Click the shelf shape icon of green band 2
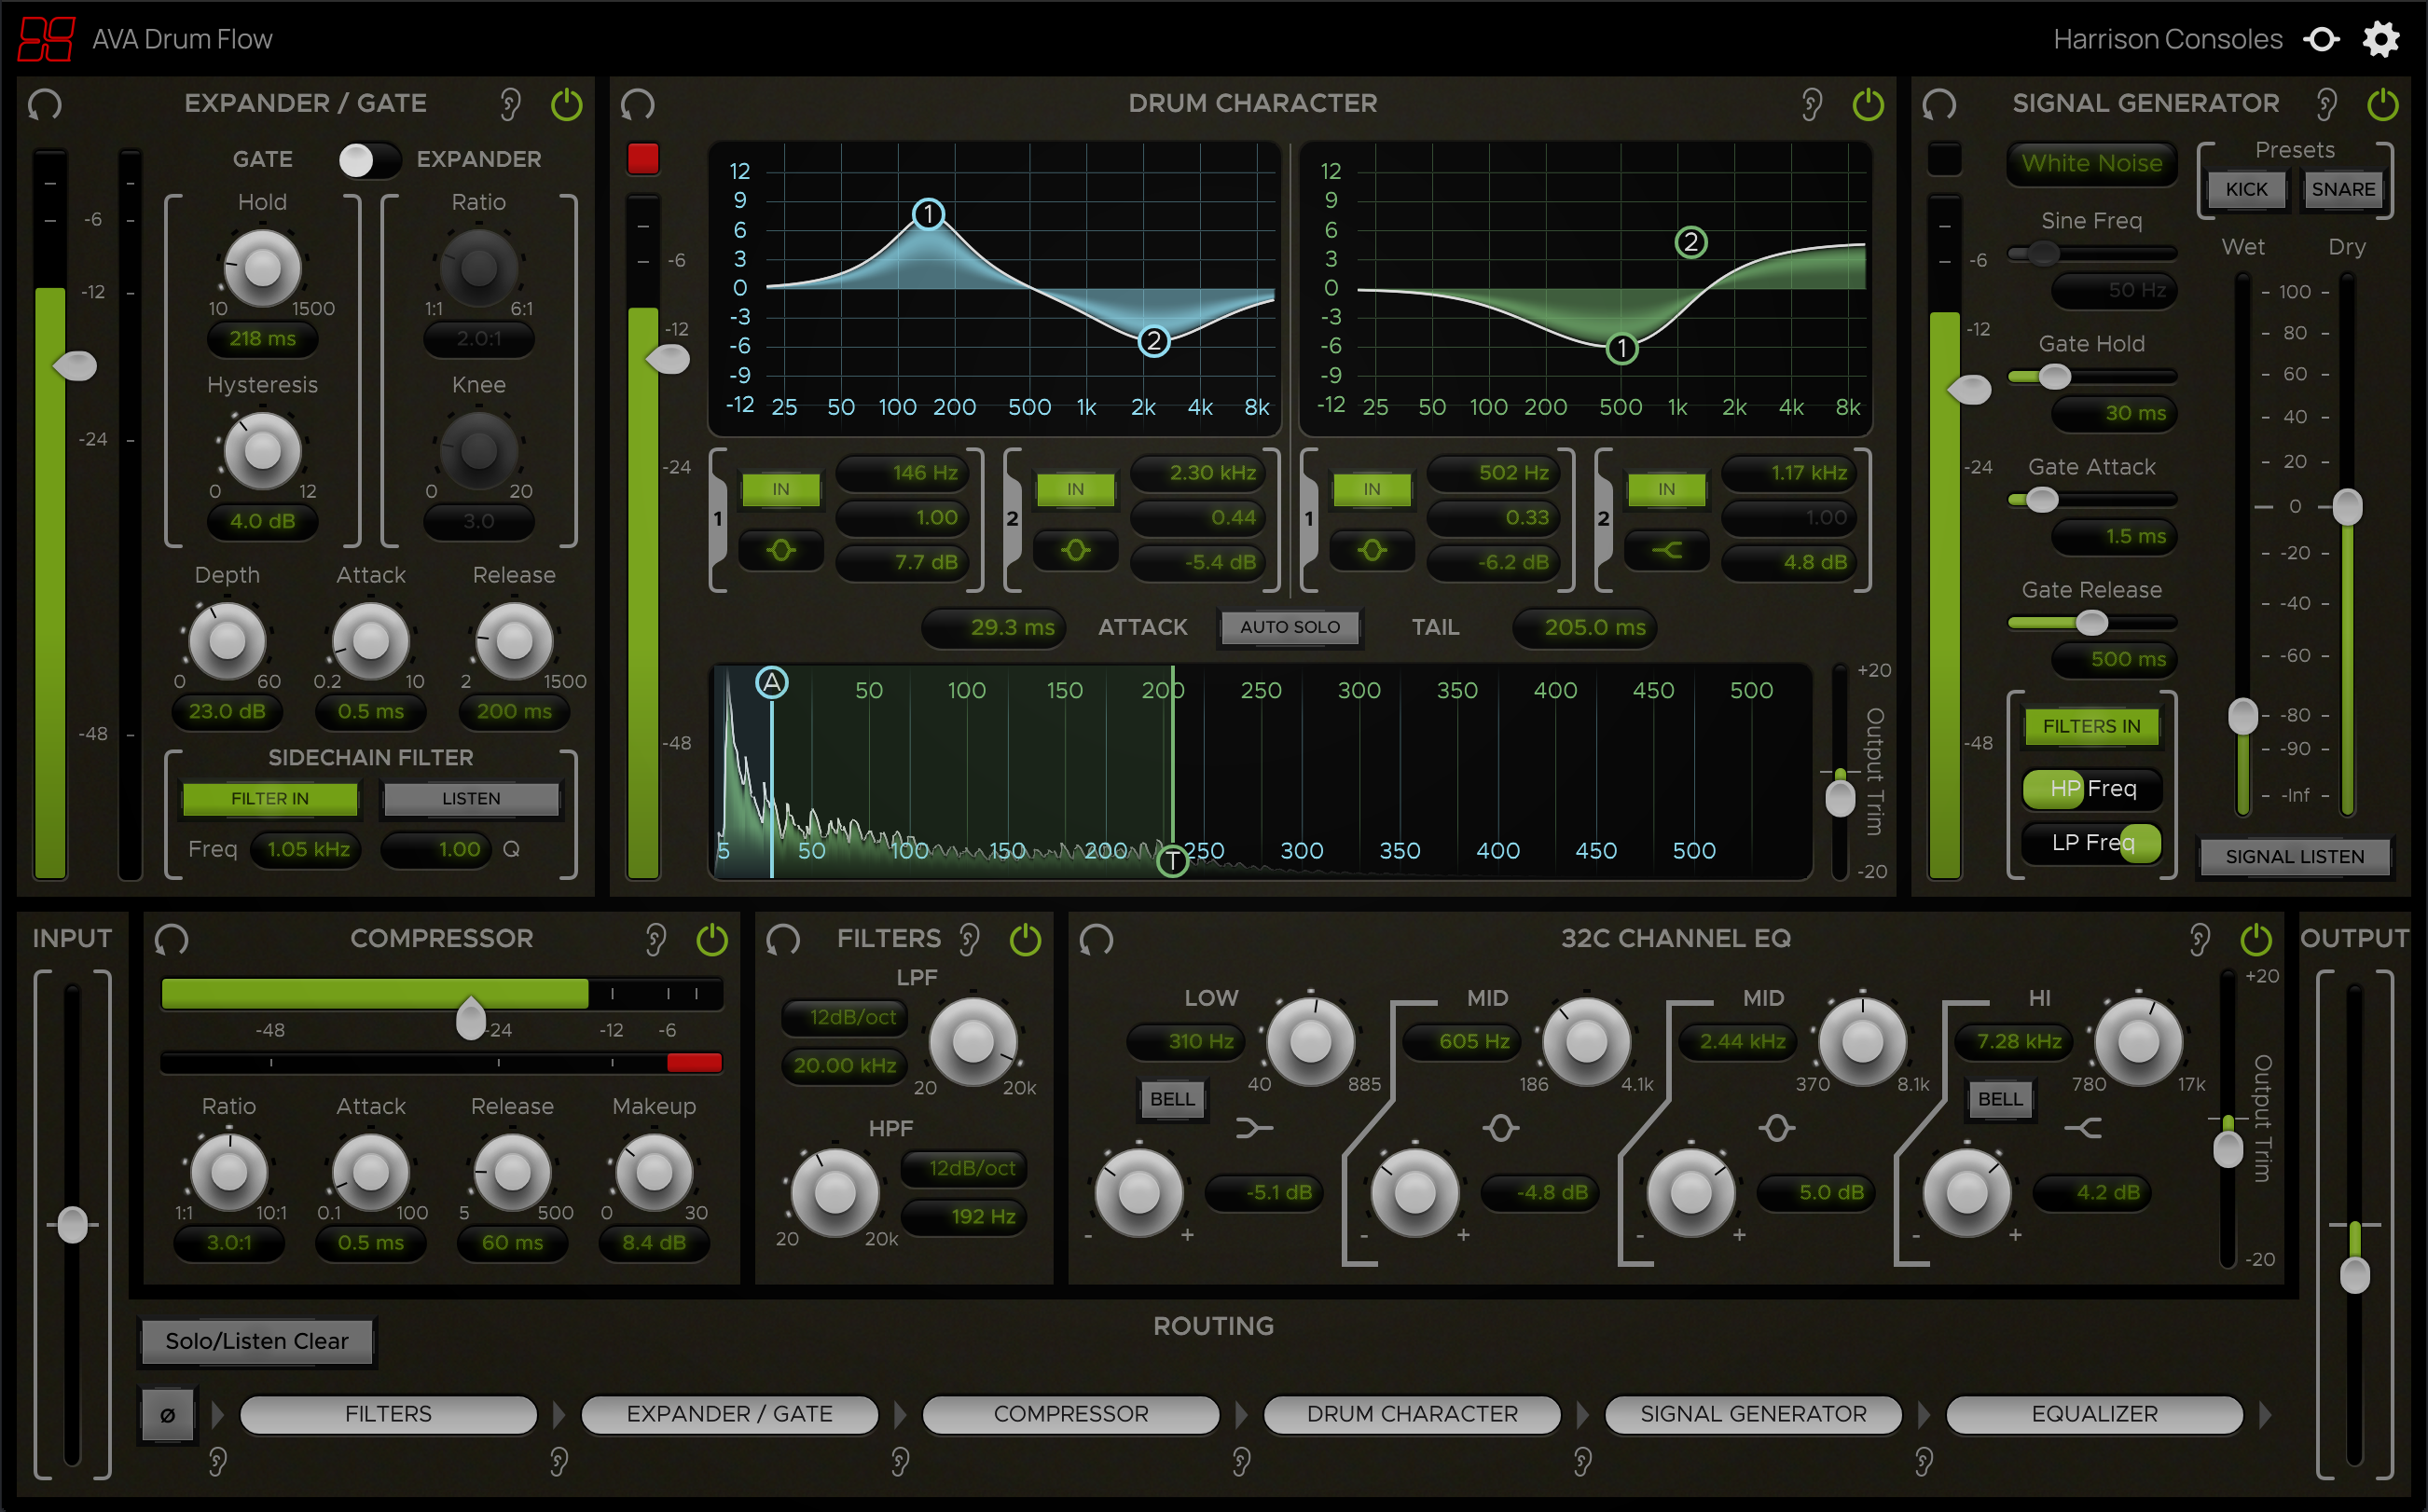 click(x=1666, y=550)
